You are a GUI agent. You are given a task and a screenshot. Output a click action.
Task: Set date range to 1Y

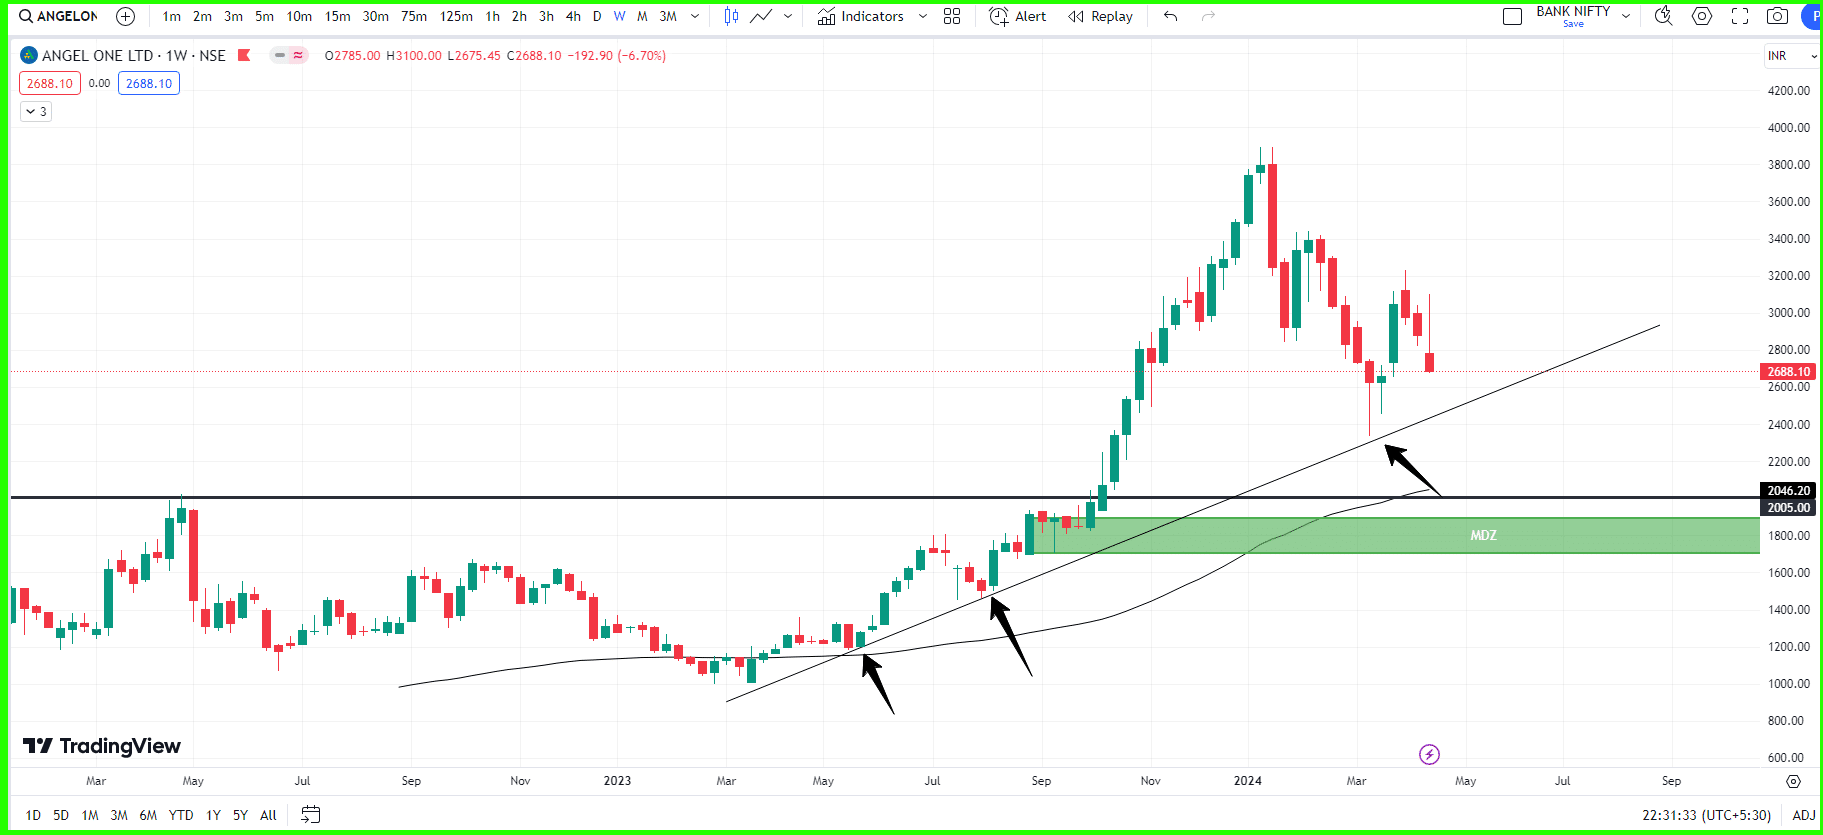click(x=213, y=815)
